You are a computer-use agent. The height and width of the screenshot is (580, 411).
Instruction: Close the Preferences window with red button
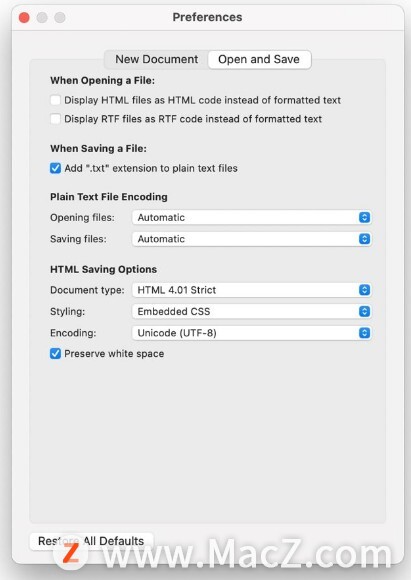point(24,17)
